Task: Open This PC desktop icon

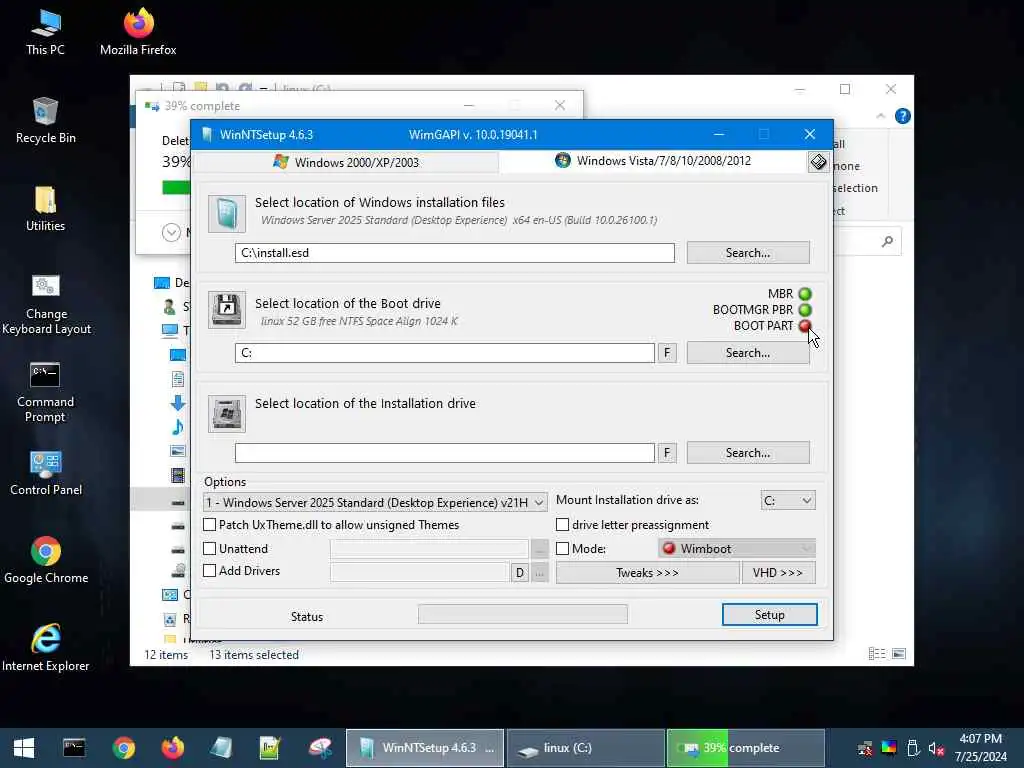Action: (45, 31)
